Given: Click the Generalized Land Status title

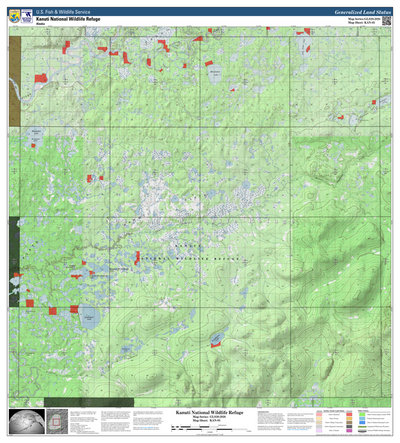Looking at the screenshot, I should (x=362, y=12).
